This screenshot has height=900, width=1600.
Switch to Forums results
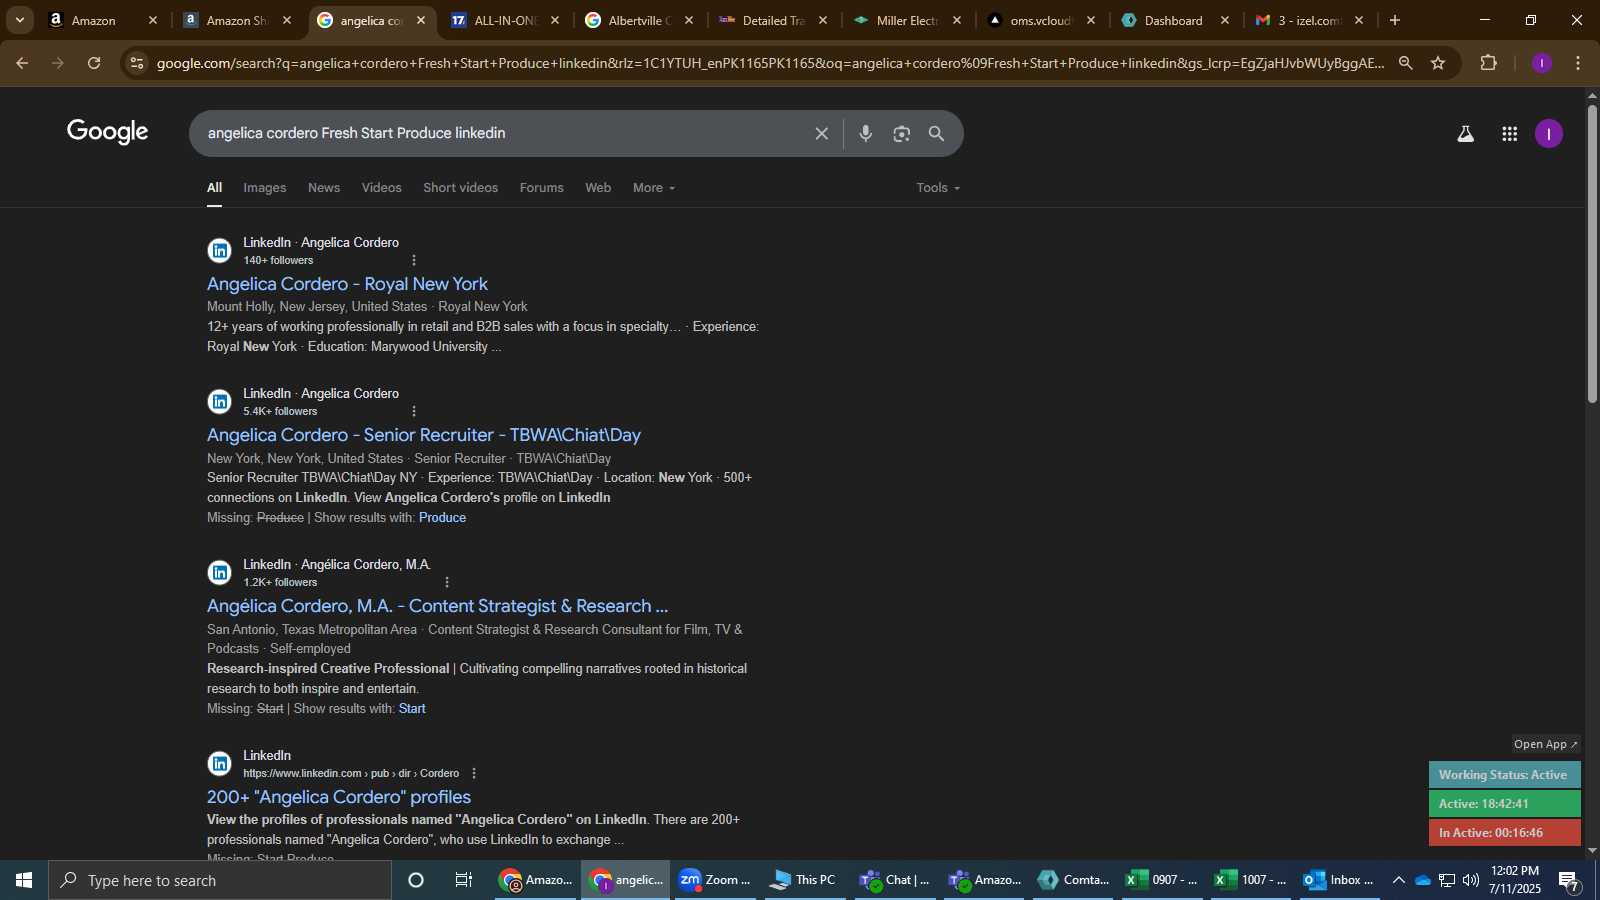tap(541, 188)
